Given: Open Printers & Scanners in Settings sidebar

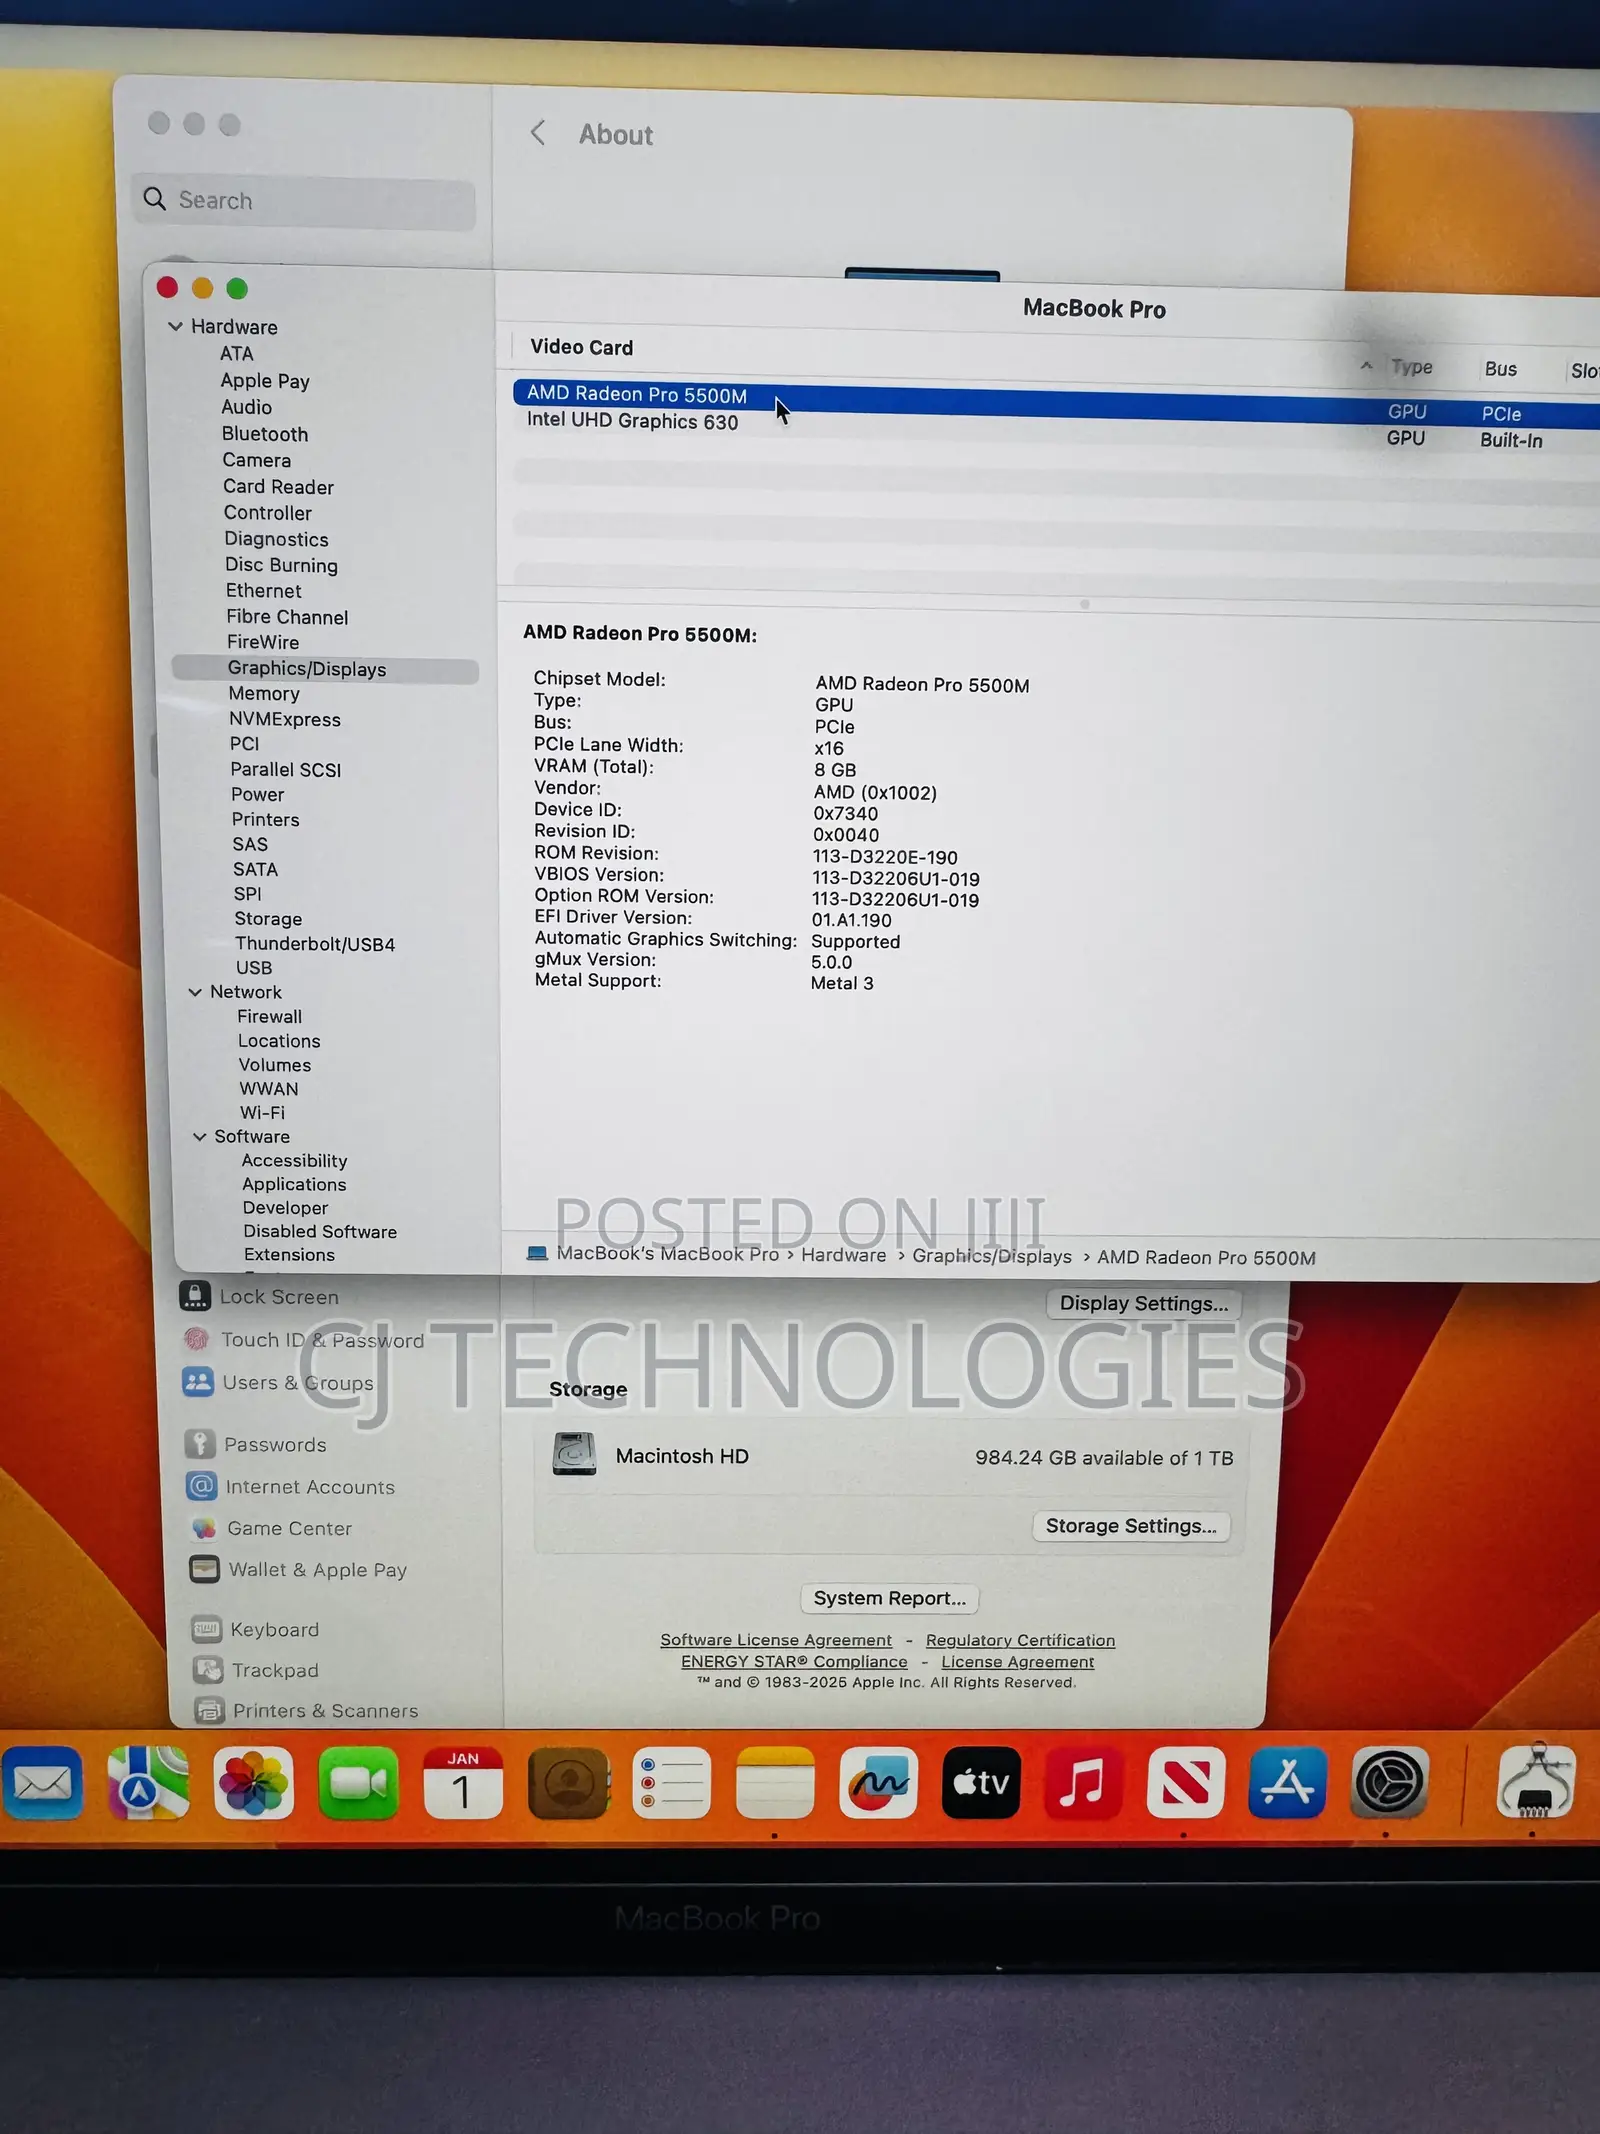Looking at the screenshot, I should pos(325,1711).
